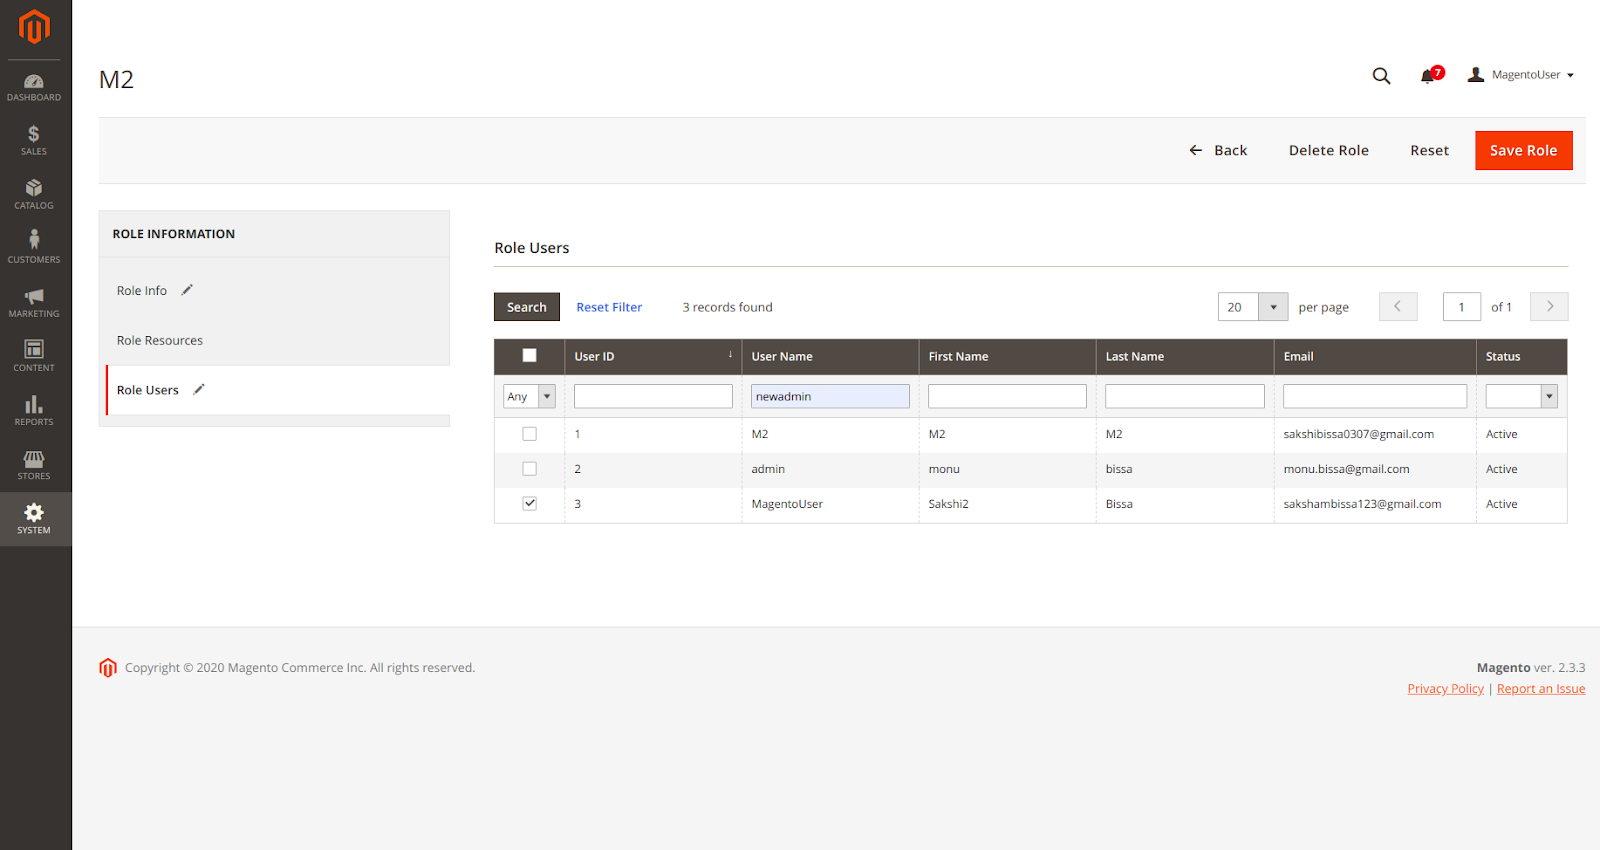This screenshot has height=850, width=1600.
Task: Toggle the select-all checkbox in table header
Action: (530, 355)
